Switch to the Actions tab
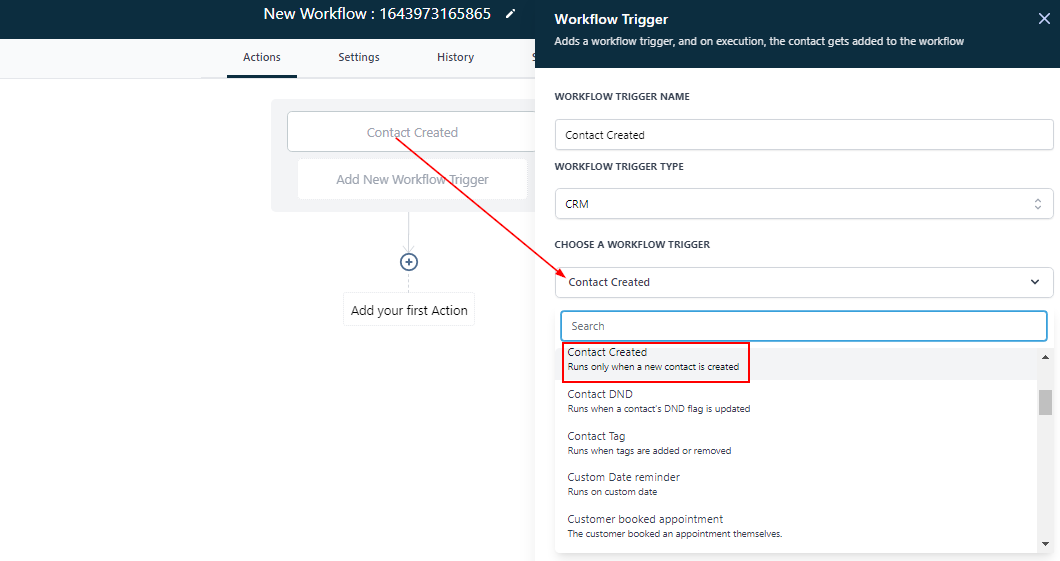This screenshot has width=1060, height=561. [262, 57]
